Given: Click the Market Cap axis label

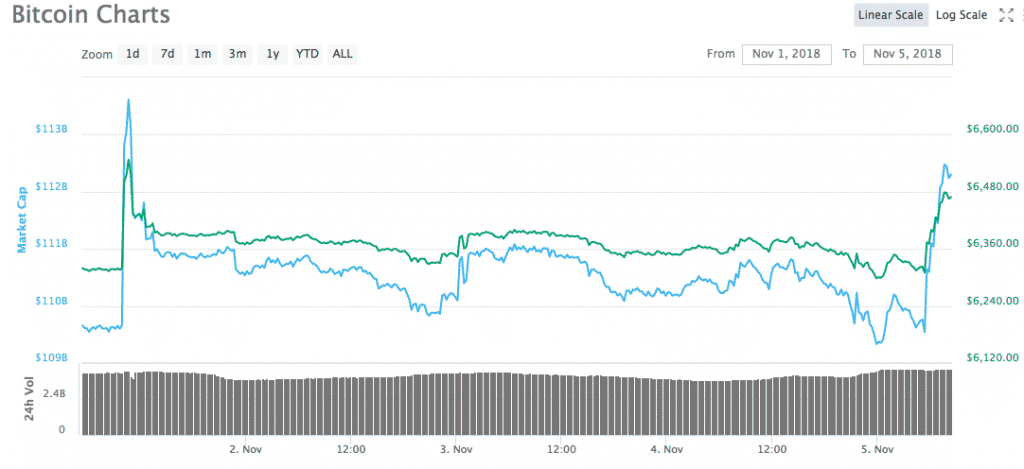Looking at the screenshot, I should [x=22, y=219].
